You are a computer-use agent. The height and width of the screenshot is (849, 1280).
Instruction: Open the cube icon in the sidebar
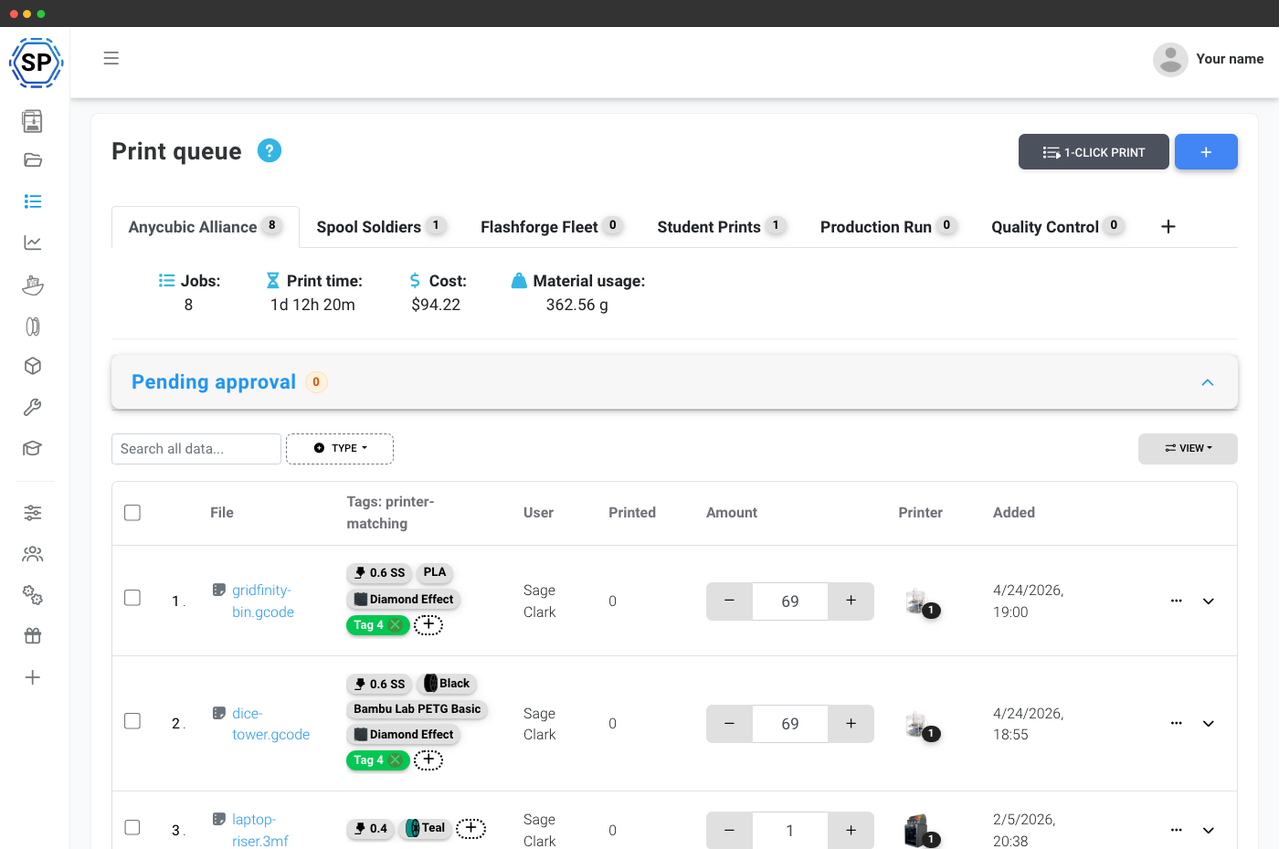click(x=33, y=366)
